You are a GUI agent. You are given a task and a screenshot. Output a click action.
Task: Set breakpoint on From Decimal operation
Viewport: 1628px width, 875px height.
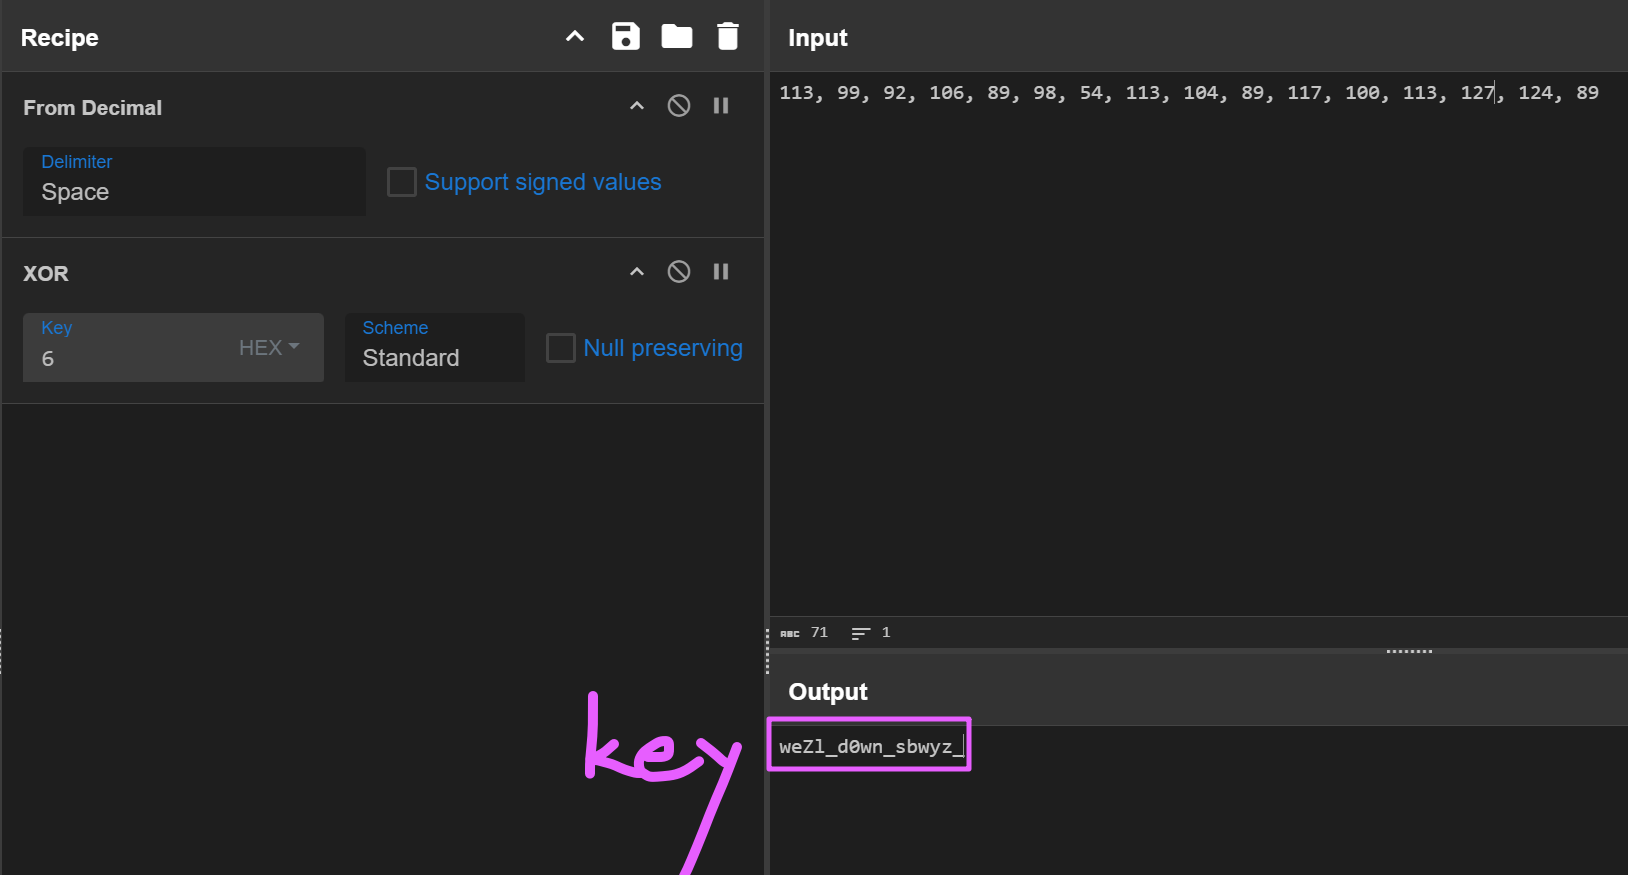tap(721, 106)
